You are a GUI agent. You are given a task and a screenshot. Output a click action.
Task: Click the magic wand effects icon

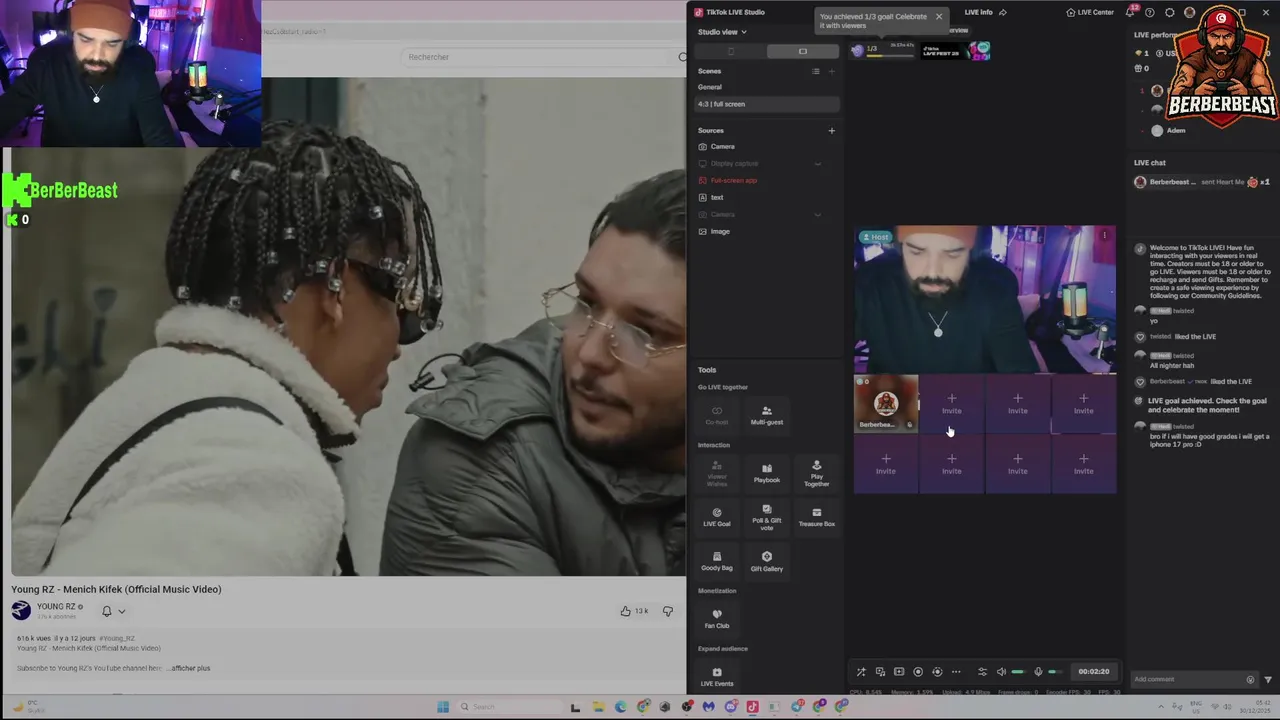click(x=861, y=672)
